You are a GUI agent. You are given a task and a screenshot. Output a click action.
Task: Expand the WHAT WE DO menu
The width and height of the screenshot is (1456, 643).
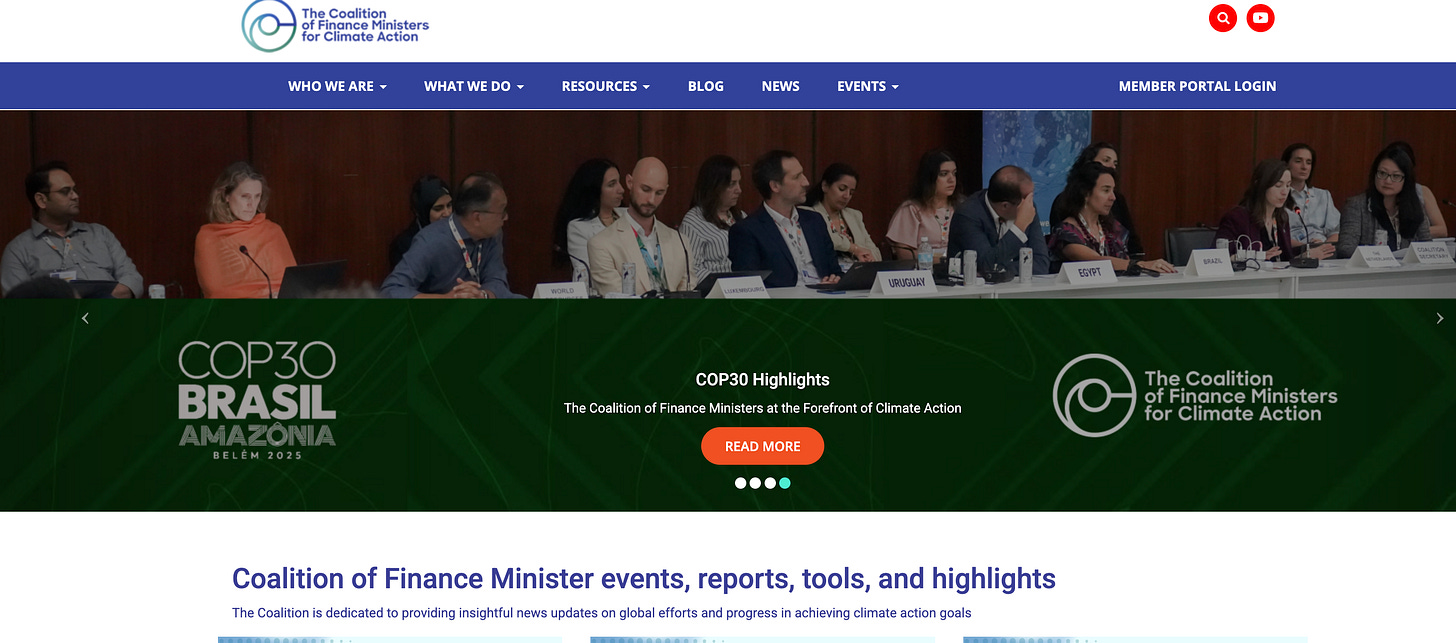coord(474,86)
